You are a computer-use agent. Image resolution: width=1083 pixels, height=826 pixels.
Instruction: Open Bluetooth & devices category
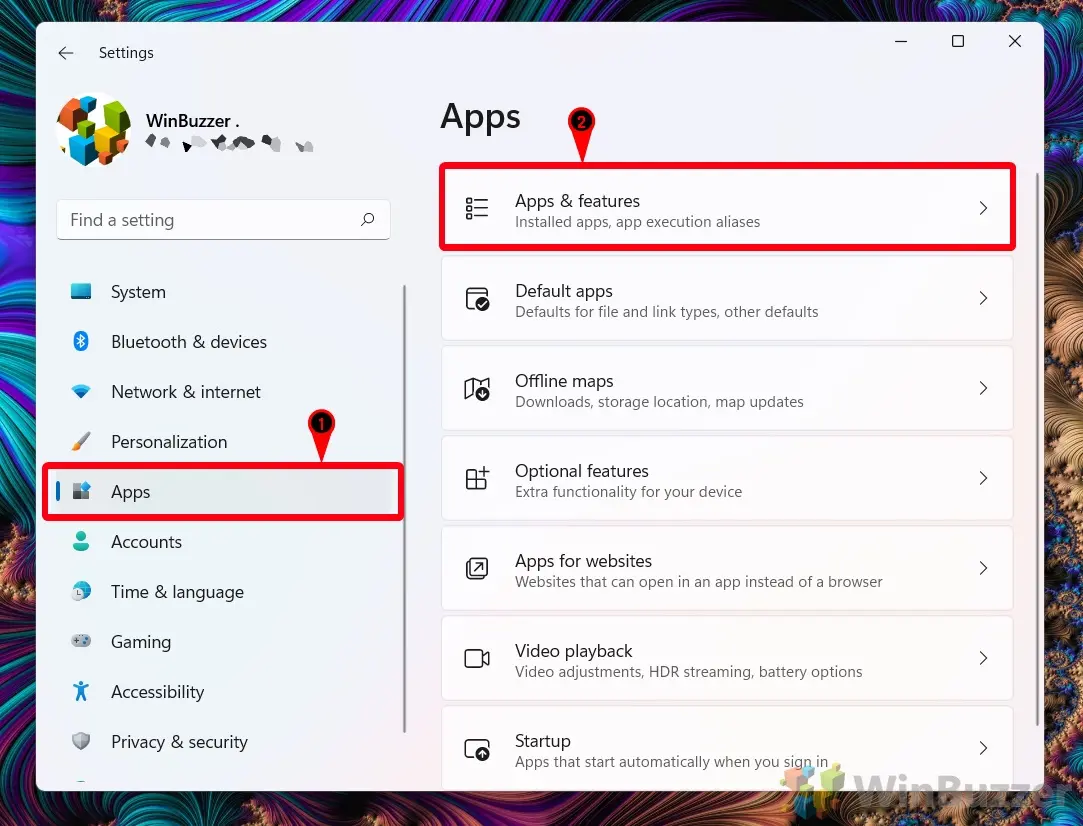point(222,342)
